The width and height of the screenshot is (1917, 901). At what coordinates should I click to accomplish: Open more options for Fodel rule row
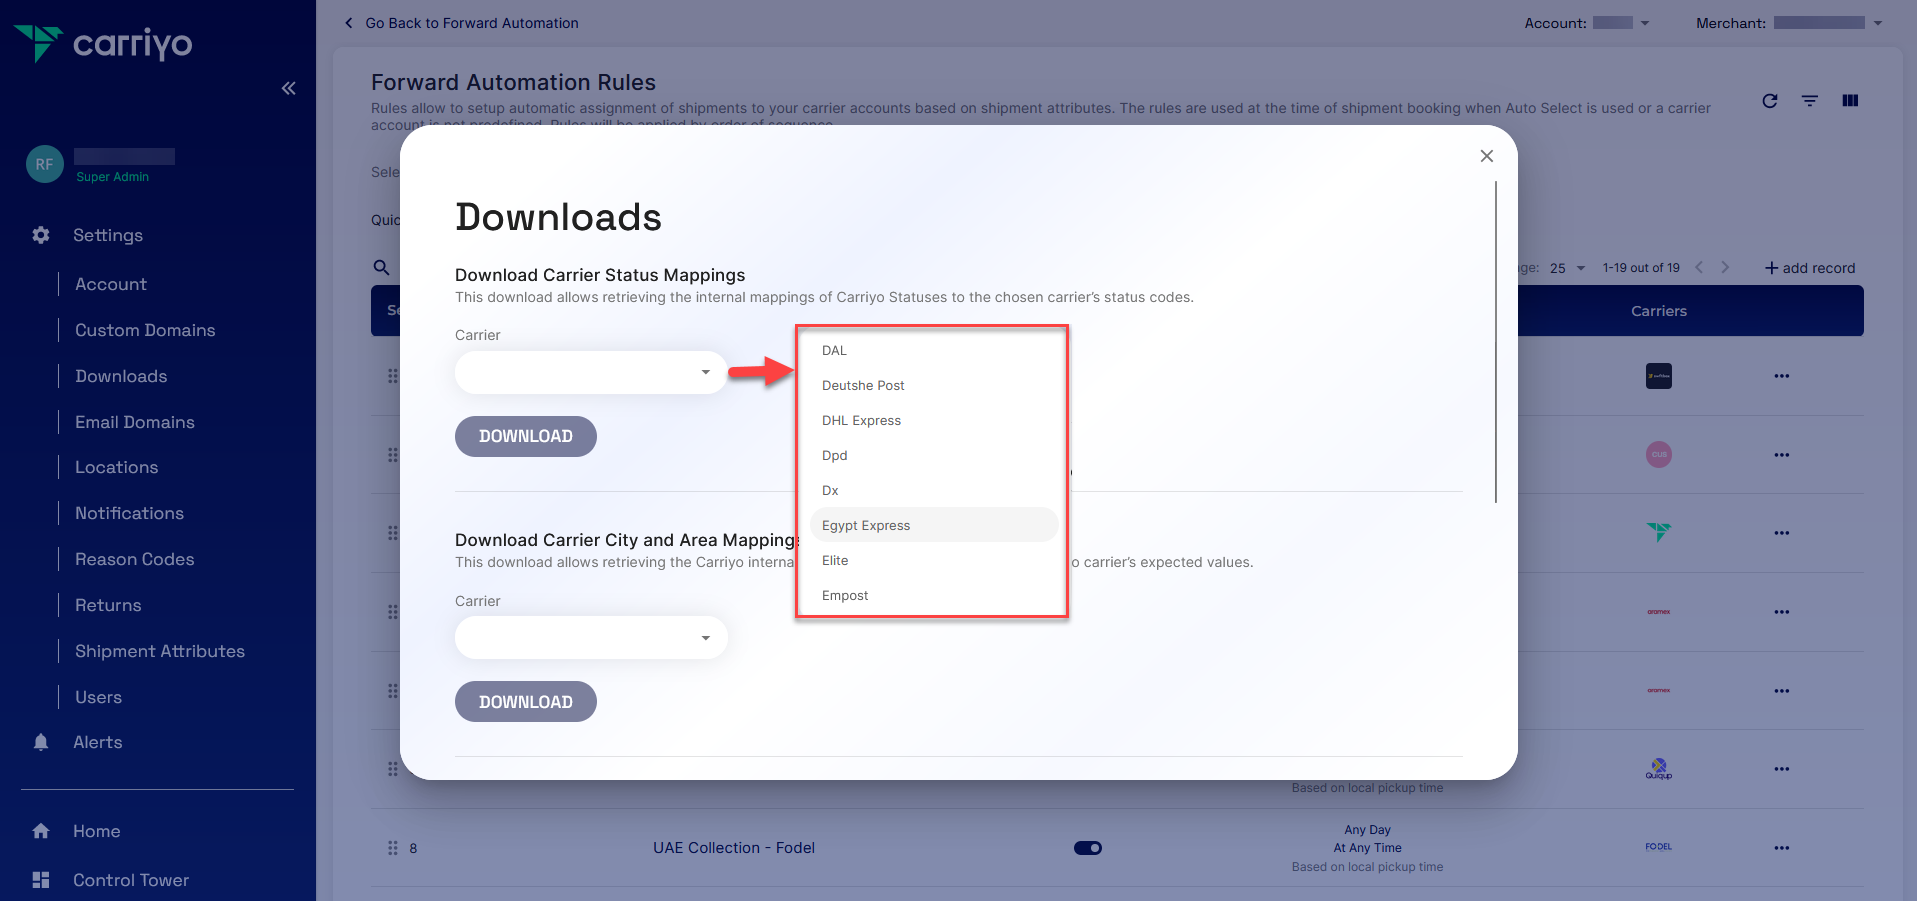click(x=1782, y=848)
